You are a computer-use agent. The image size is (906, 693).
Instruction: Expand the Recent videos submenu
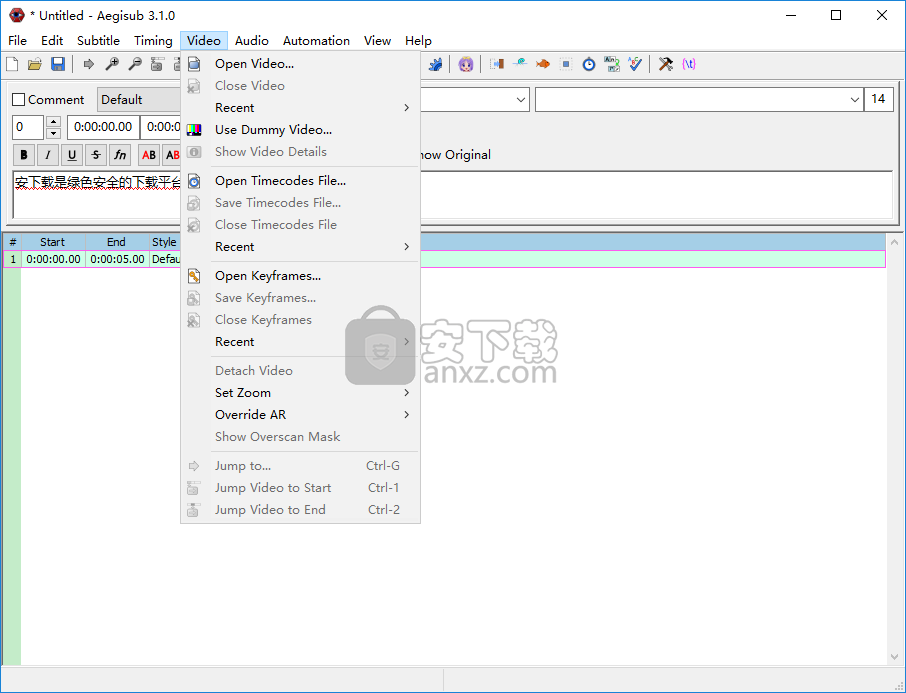(x=300, y=108)
